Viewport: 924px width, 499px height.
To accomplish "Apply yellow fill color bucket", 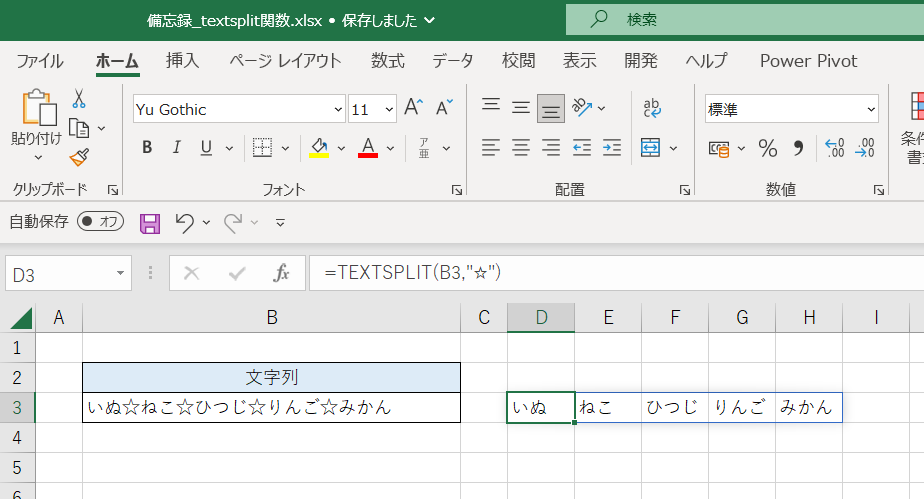I will pos(319,147).
